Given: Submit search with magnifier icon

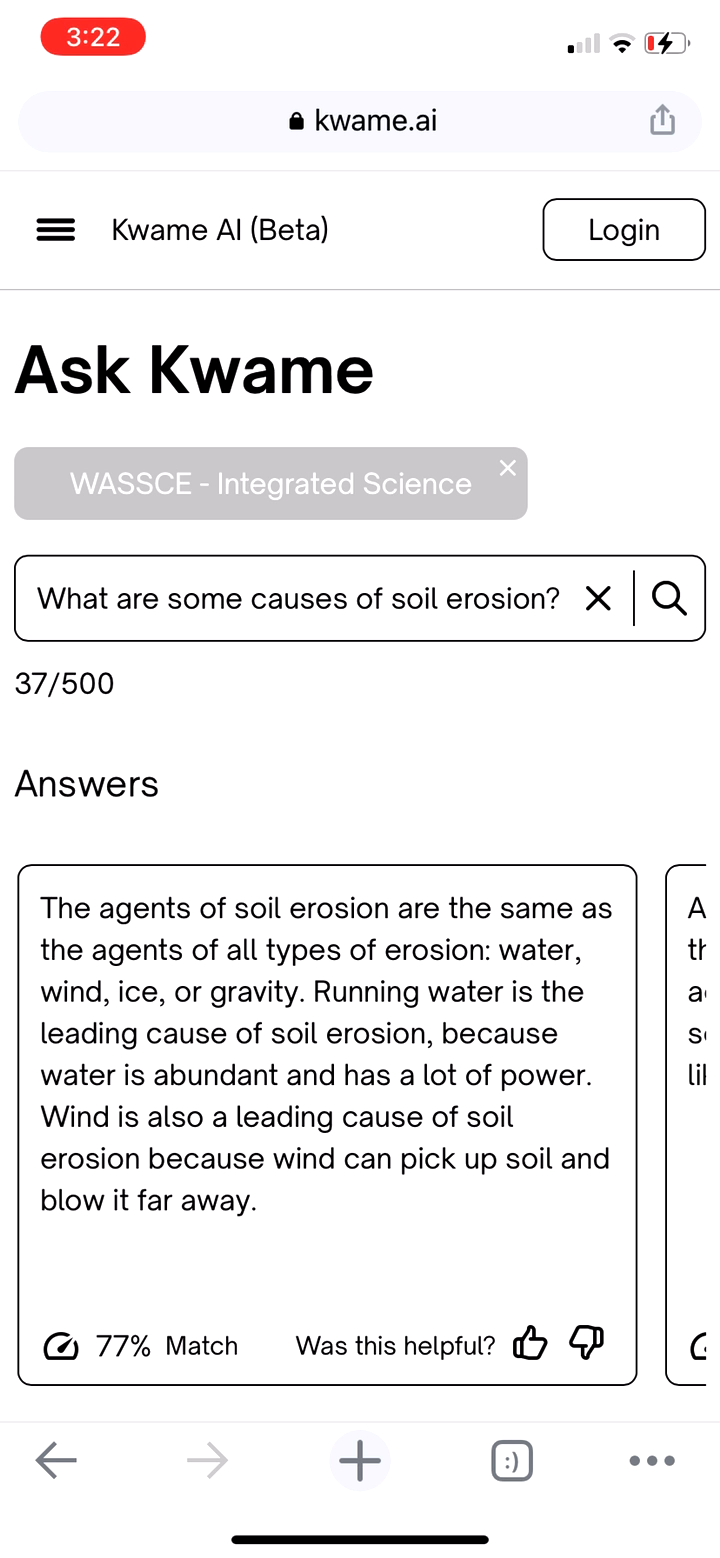Looking at the screenshot, I should 669,598.
